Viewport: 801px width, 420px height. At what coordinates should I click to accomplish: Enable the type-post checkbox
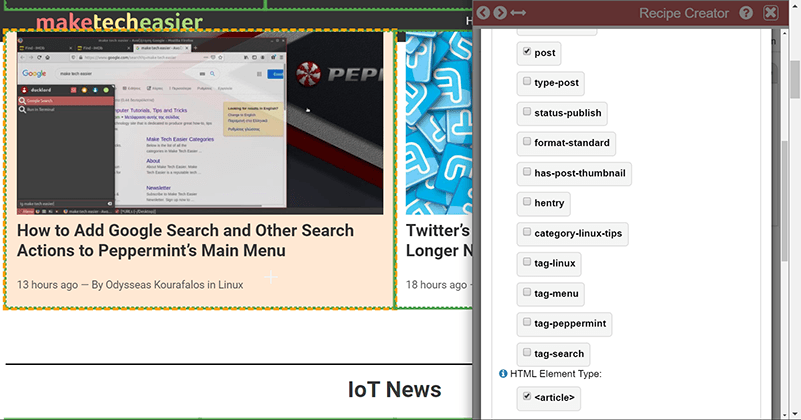click(527, 81)
